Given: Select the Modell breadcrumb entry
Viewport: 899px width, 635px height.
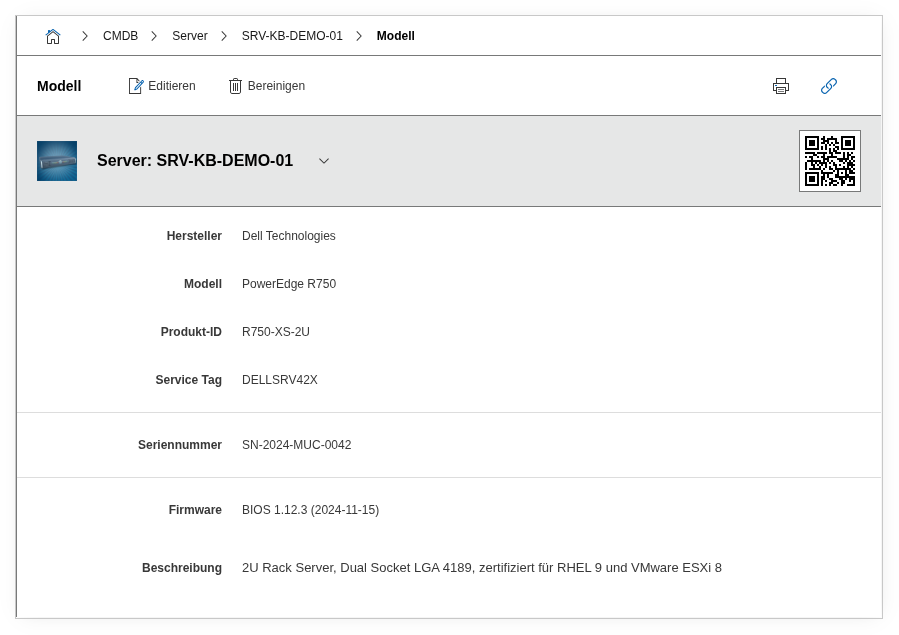Looking at the screenshot, I should point(395,36).
